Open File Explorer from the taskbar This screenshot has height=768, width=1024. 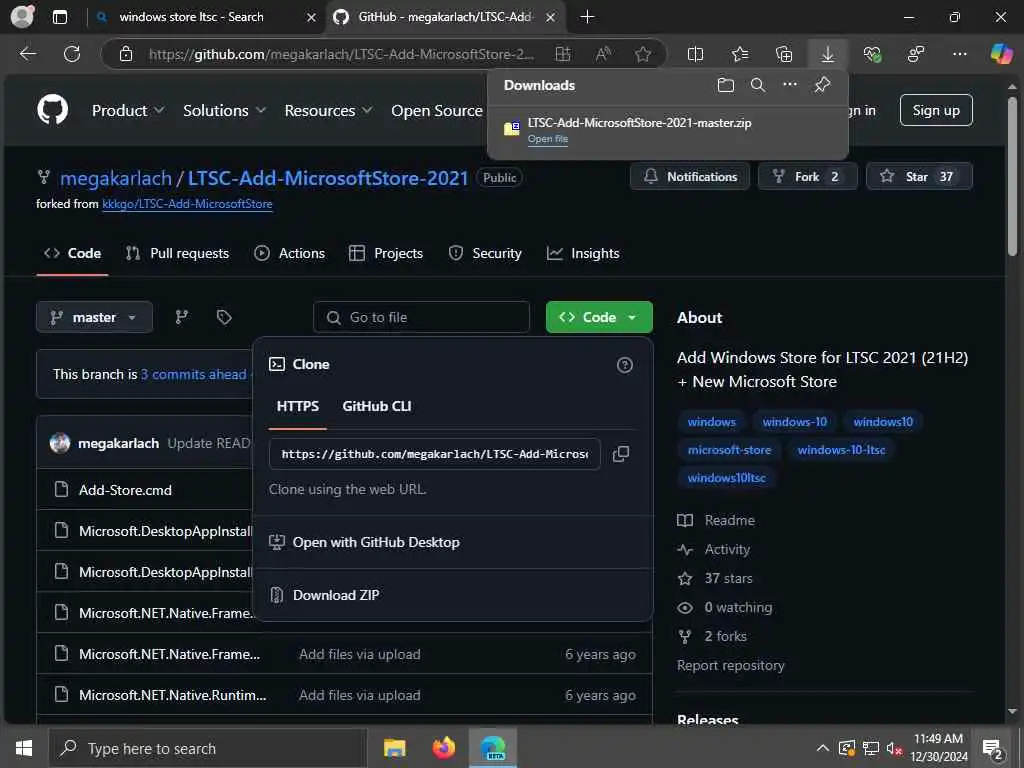394,748
